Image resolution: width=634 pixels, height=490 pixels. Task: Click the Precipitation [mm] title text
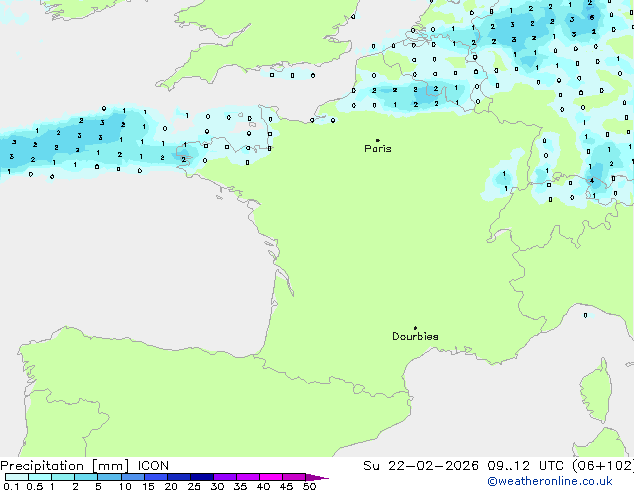click(65, 466)
